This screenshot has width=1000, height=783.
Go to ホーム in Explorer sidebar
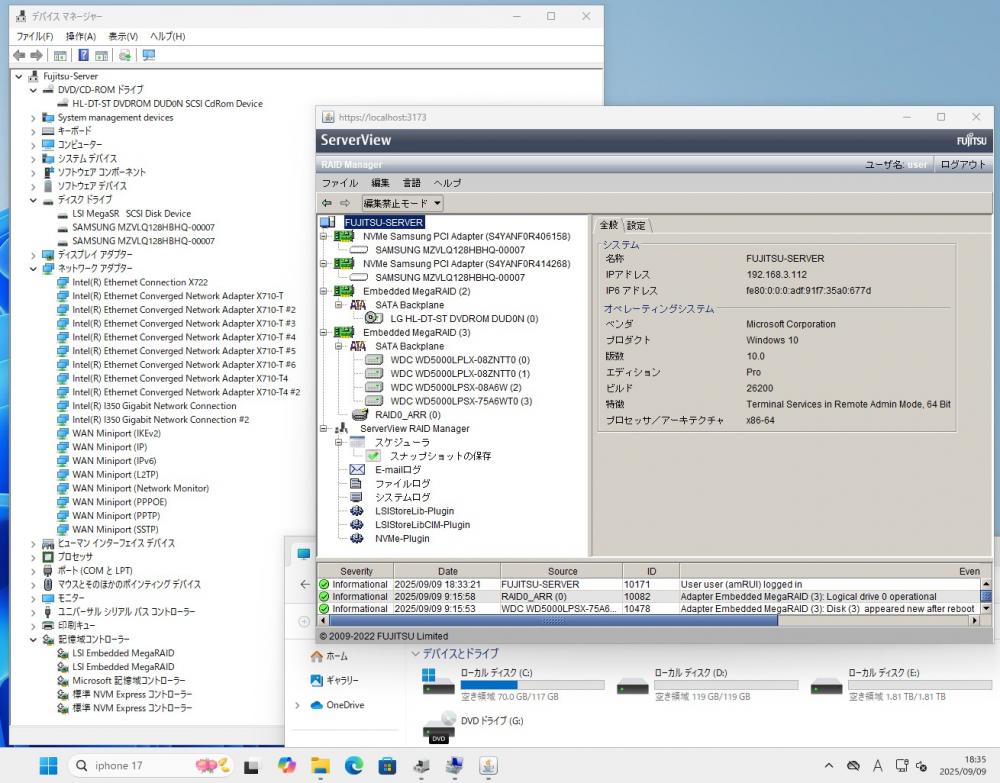coord(329,656)
